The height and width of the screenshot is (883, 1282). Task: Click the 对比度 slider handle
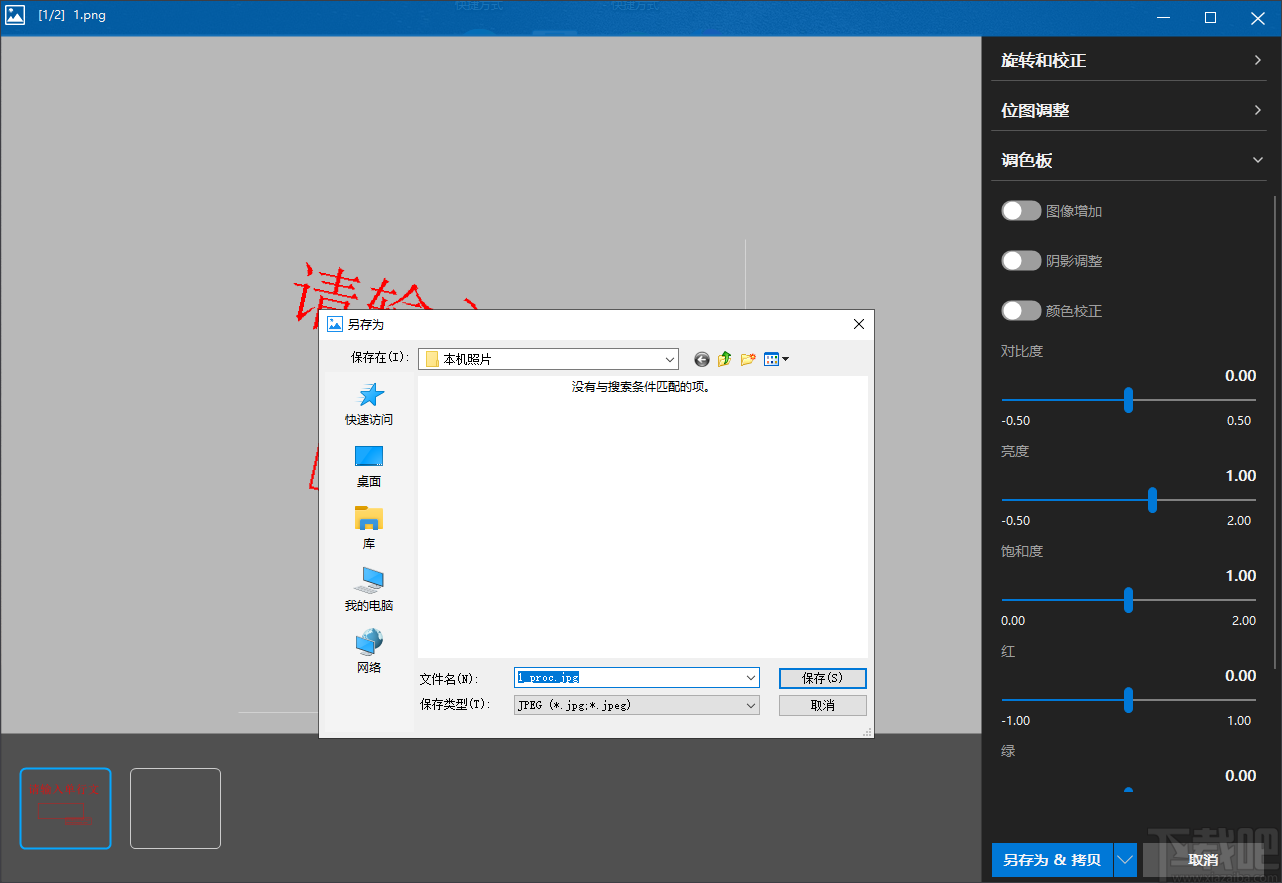pyautogui.click(x=1128, y=400)
